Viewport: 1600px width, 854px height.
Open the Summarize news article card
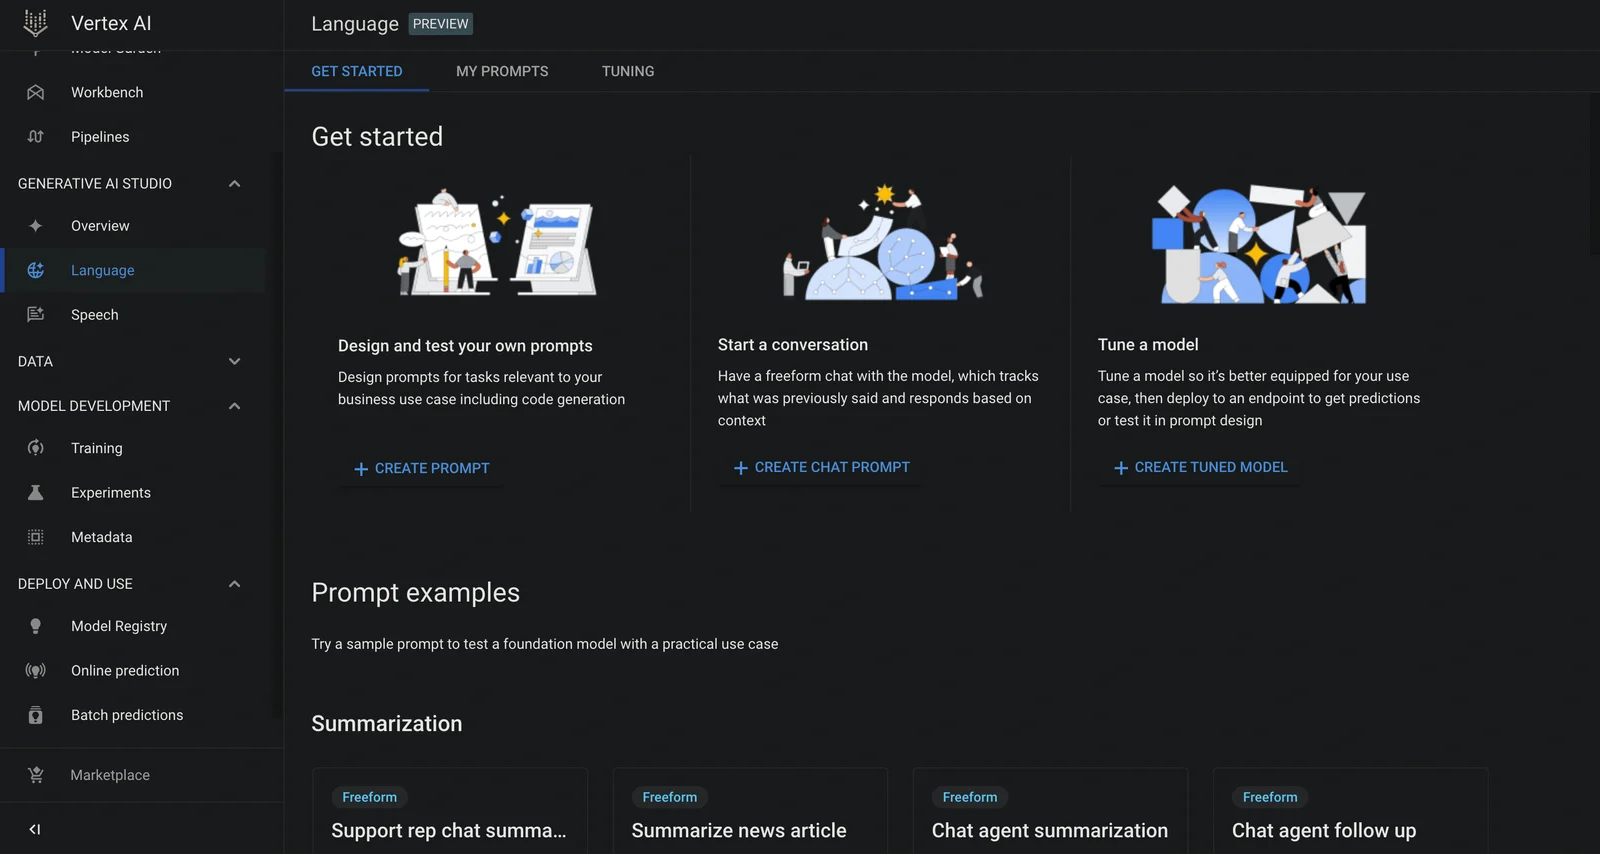750,811
